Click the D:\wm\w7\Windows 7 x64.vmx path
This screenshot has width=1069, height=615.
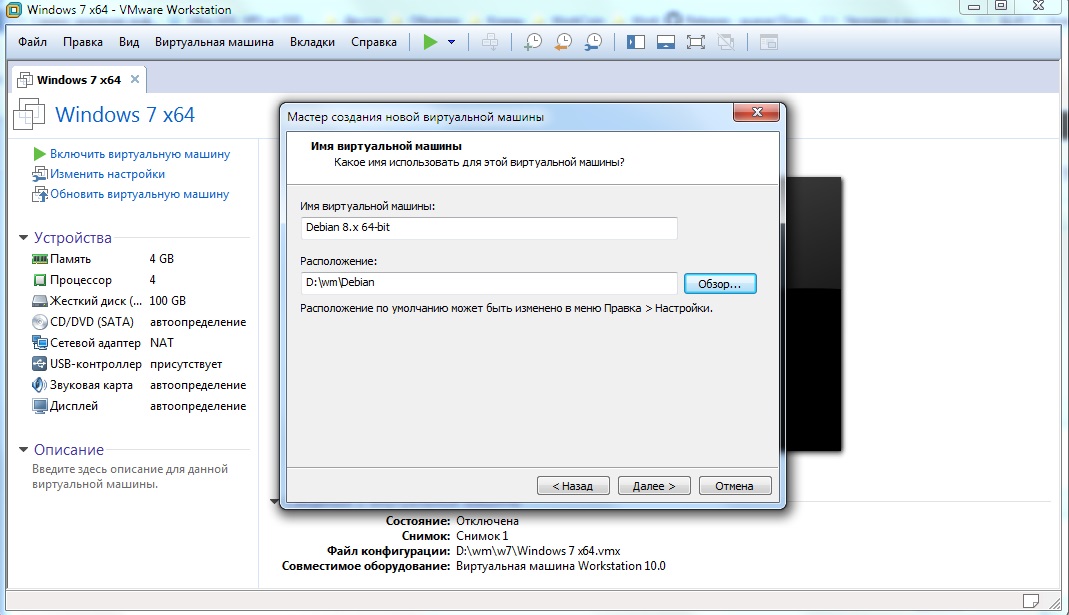tap(538, 551)
